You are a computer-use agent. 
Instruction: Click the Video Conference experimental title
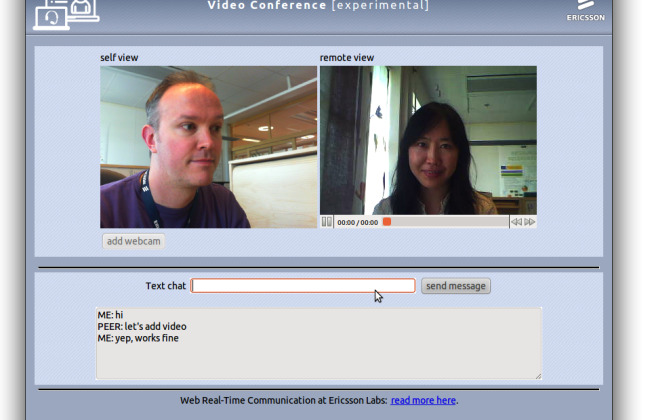[318, 5]
